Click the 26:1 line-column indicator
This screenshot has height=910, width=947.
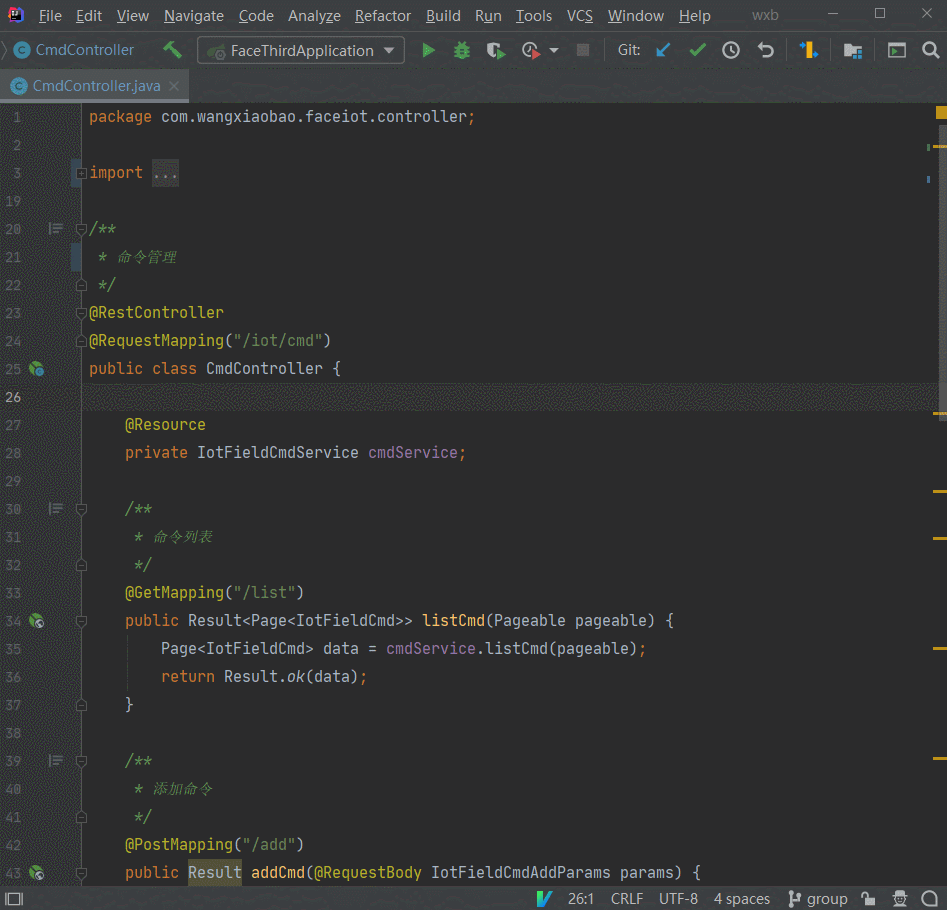pyautogui.click(x=580, y=899)
